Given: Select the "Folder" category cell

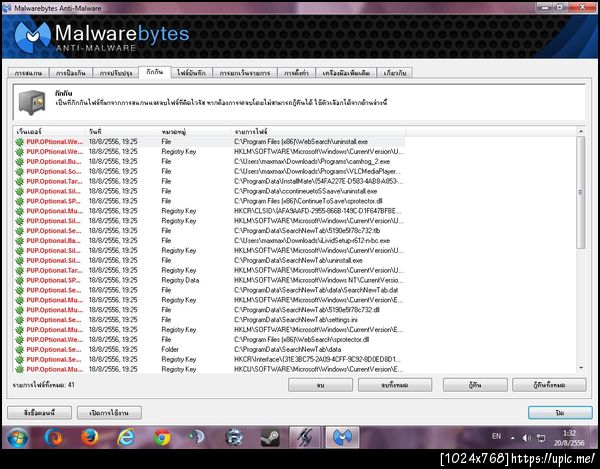Looking at the screenshot, I should pyautogui.click(x=170, y=350).
